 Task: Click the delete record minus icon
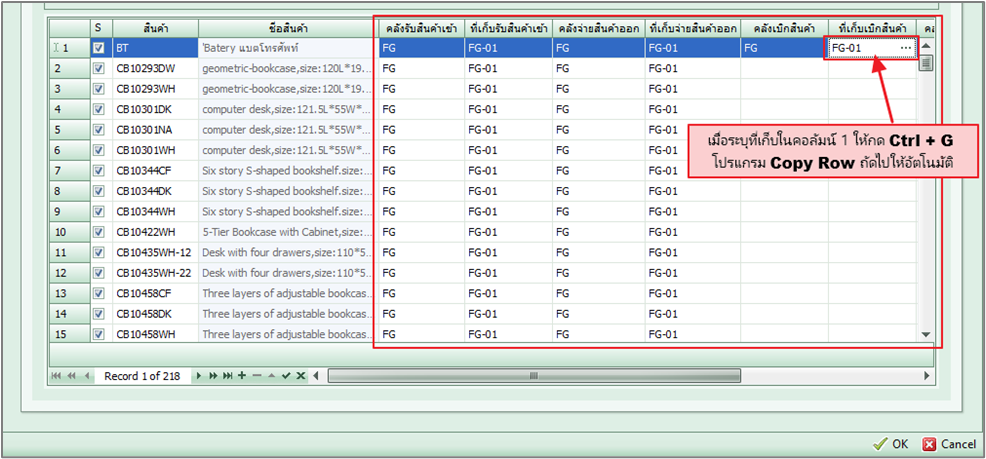pyautogui.click(x=256, y=376)
